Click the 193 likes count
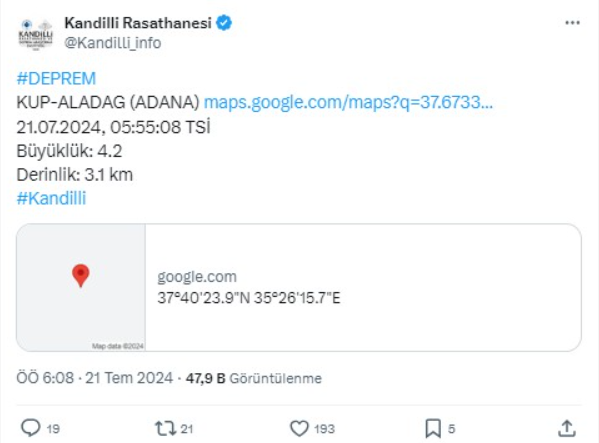 click(324, 429)
